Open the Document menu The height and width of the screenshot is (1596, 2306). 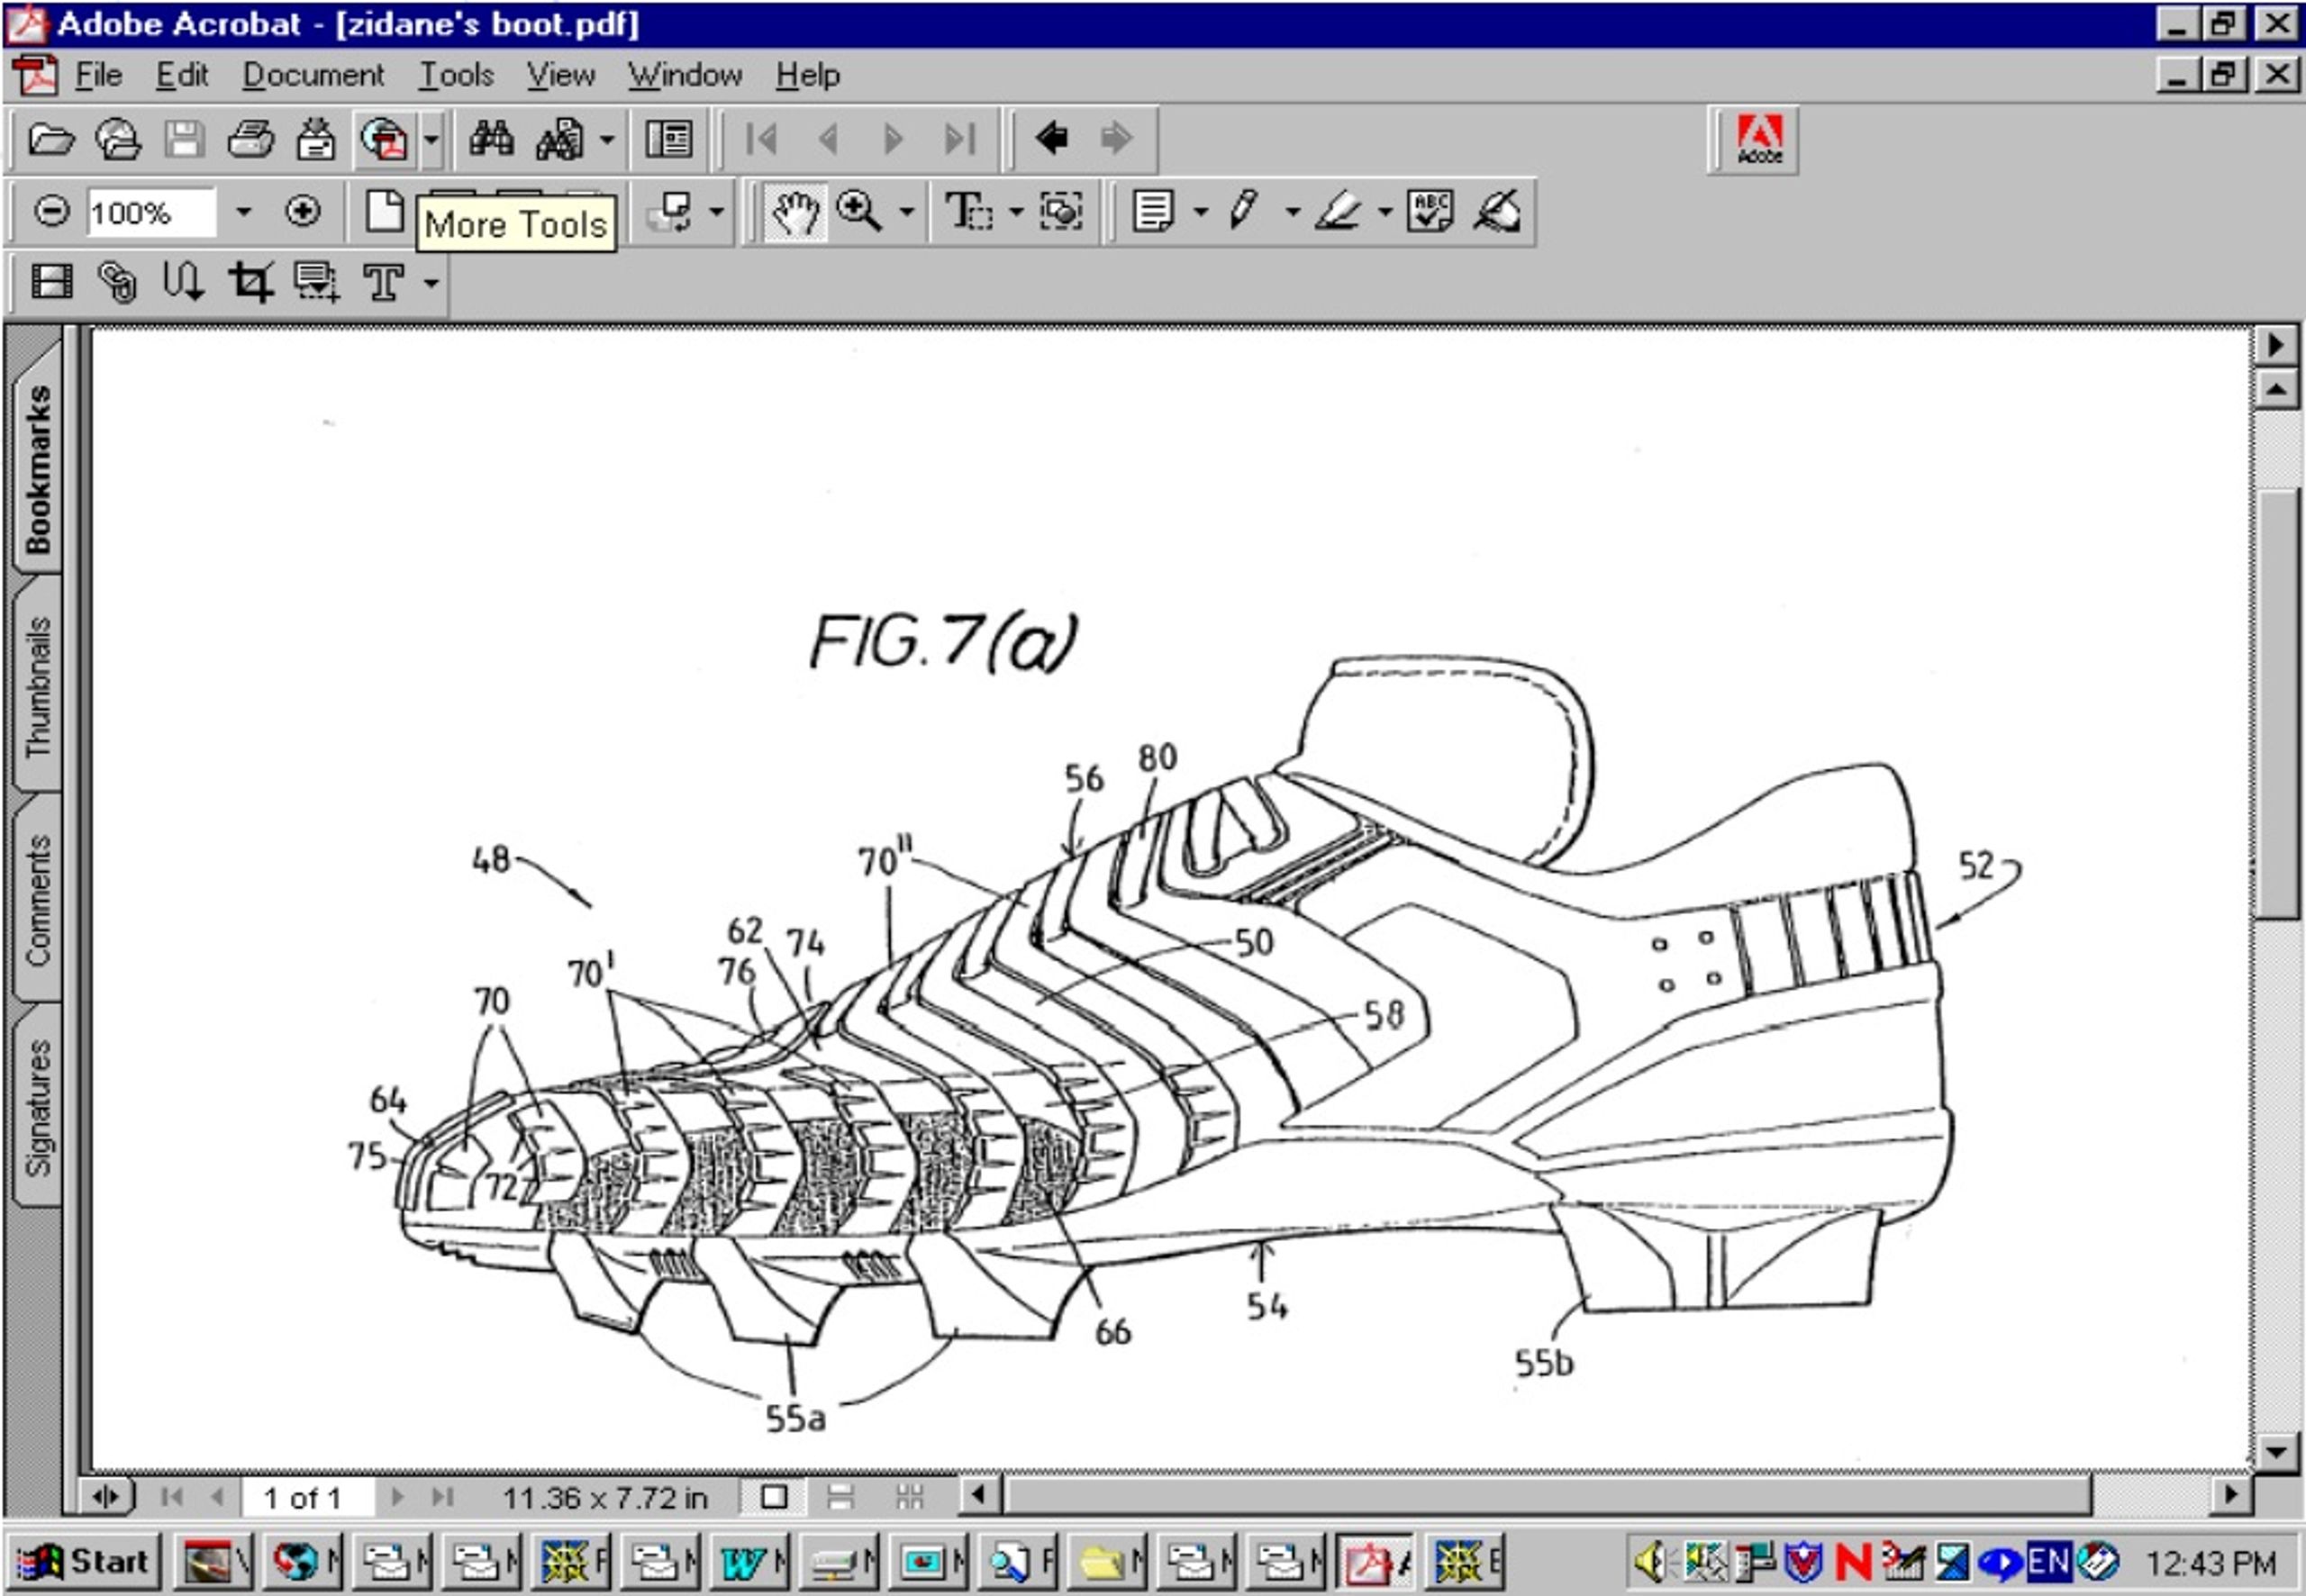[313, 75]
